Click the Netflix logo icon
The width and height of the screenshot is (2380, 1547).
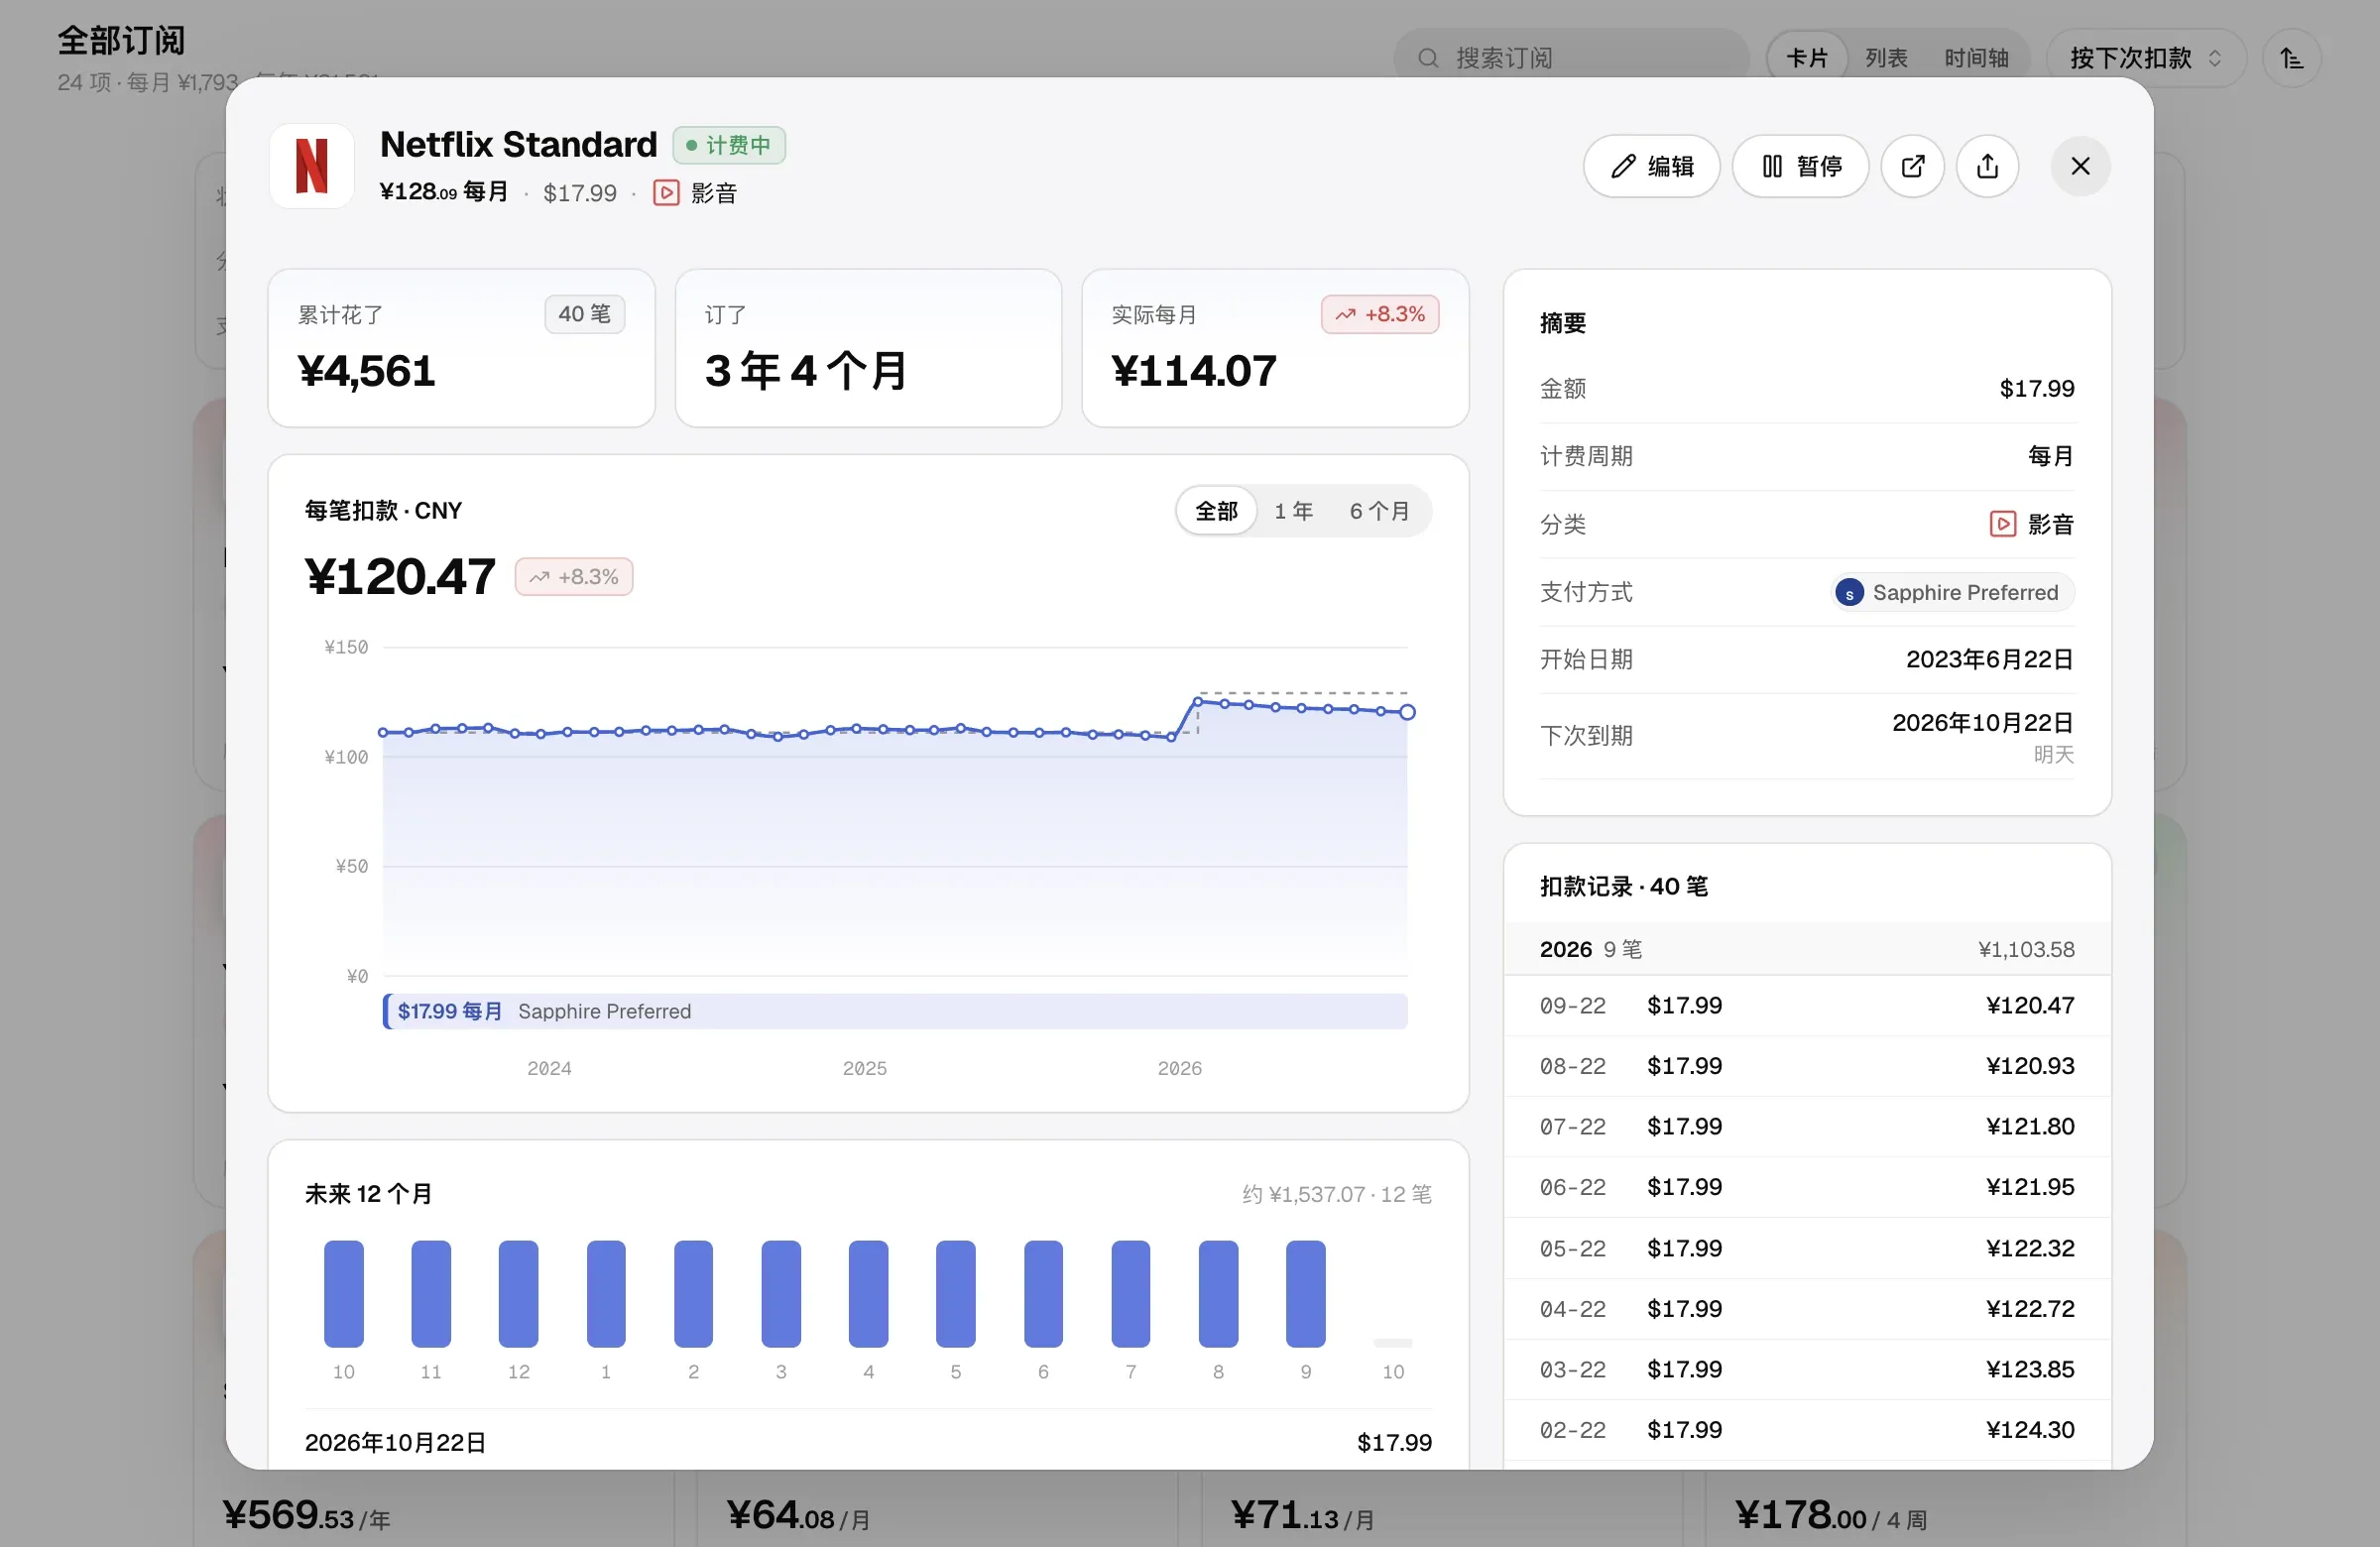[x=311, y=166]
